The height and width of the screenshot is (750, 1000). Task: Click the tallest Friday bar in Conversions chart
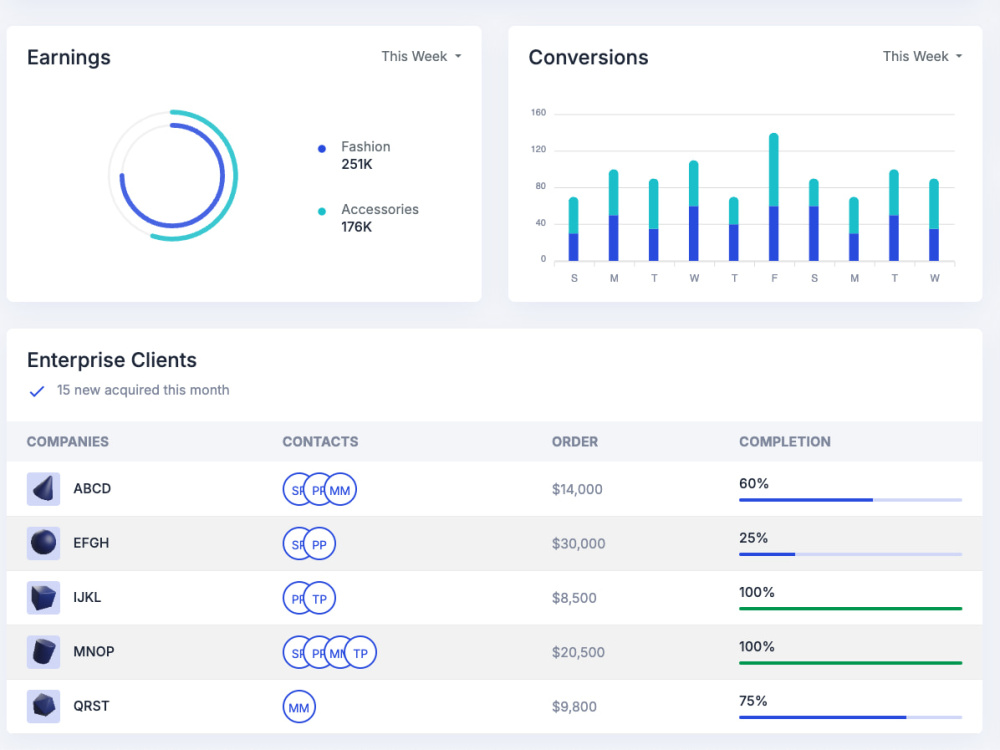(x=774, y=196)
